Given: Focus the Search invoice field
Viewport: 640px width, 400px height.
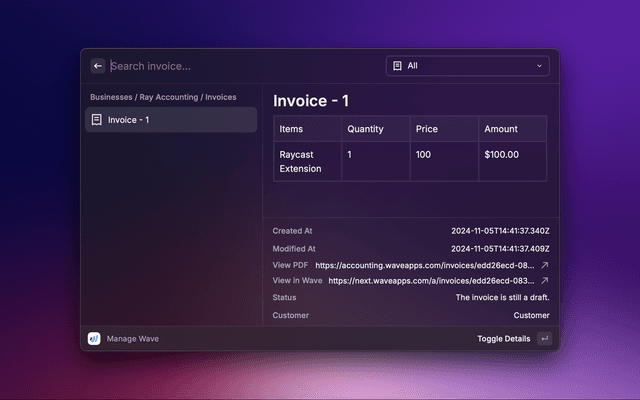Looking at the screenshot, I should click(x=240, y=66).
